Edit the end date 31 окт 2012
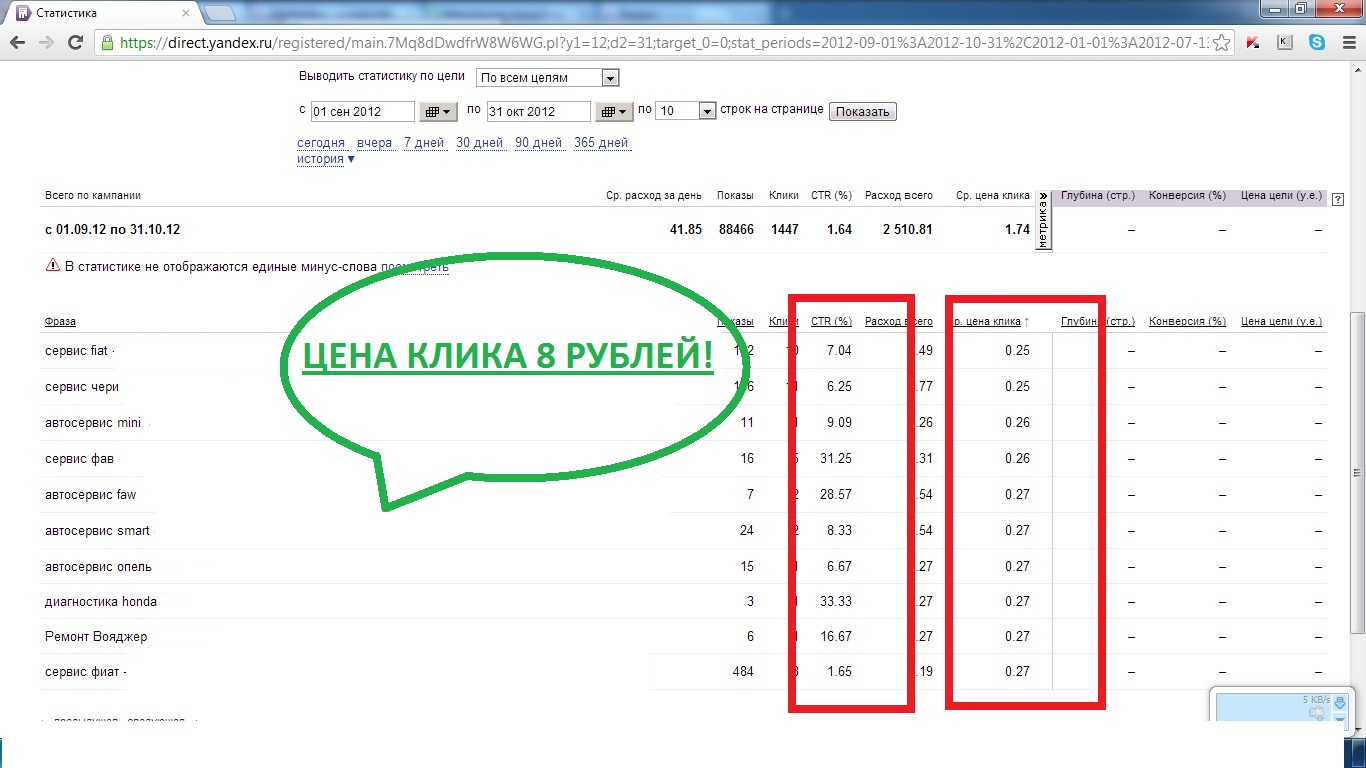 click(538, 111)
